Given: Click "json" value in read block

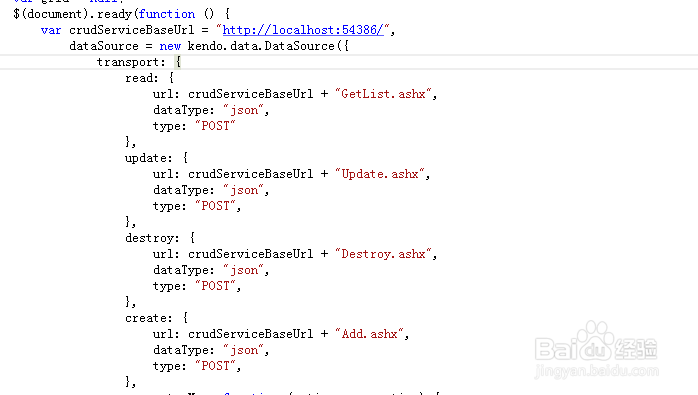Looking at the screenshot, I should (x=243, y=110).
